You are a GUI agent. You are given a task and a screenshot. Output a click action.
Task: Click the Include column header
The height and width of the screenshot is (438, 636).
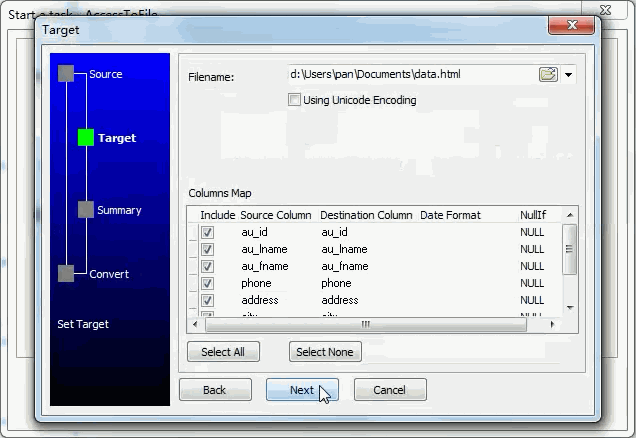pos(218,215)
